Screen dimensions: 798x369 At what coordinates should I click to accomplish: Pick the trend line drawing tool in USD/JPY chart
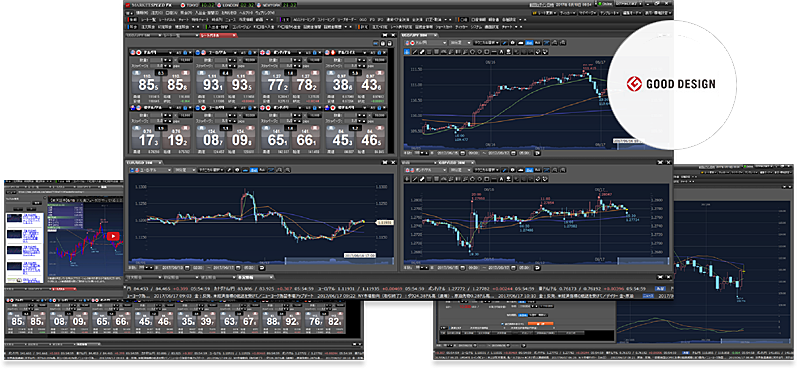[415, 52]
